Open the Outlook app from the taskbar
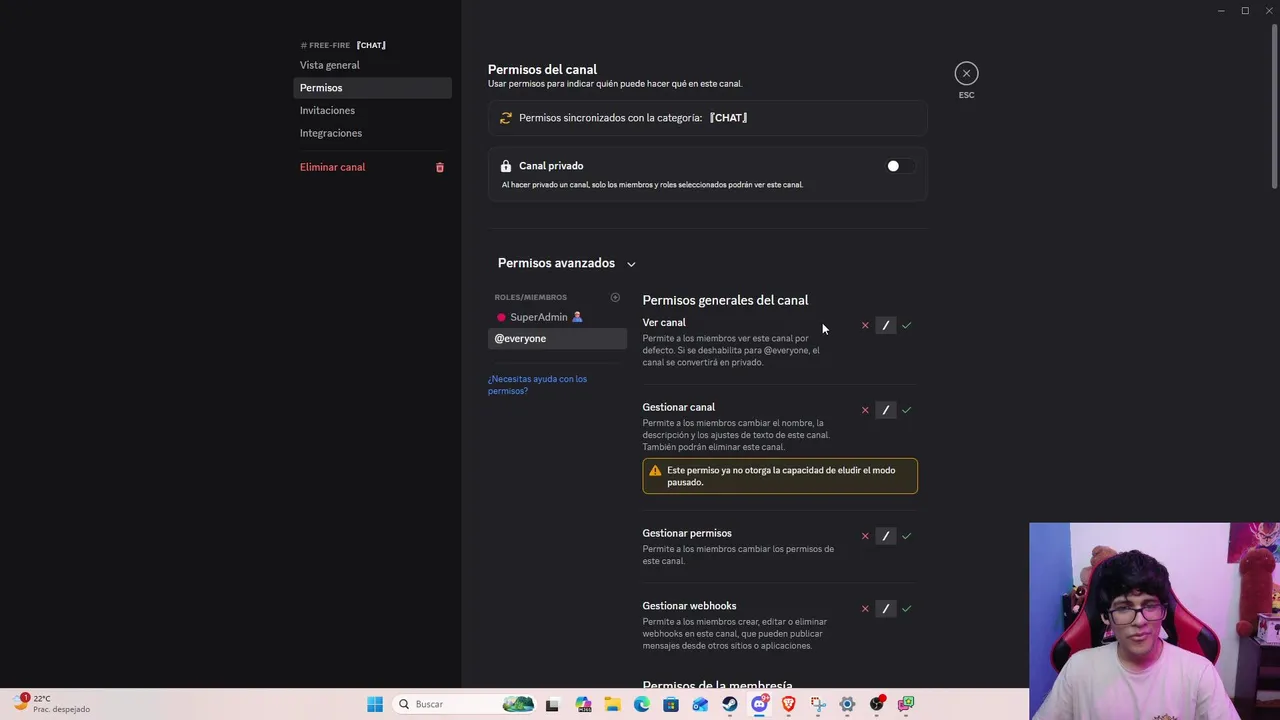 (700, 704)
